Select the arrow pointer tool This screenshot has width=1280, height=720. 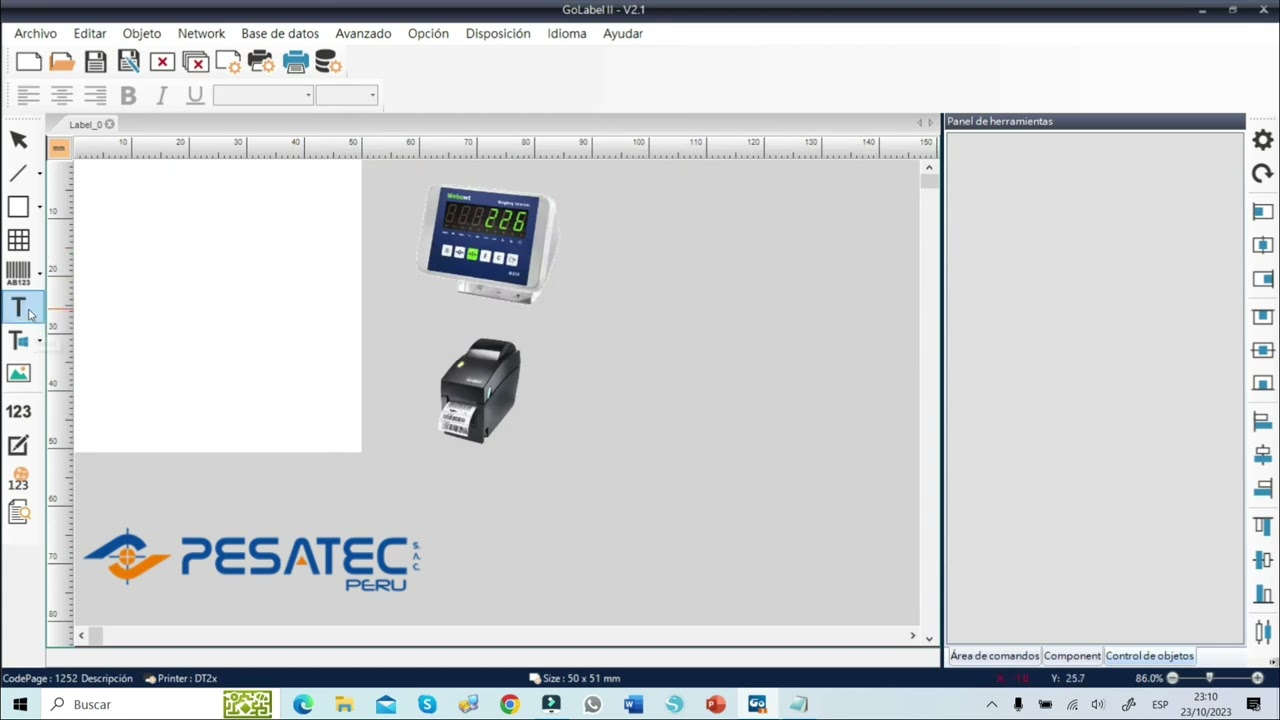(x=18, y=140)
